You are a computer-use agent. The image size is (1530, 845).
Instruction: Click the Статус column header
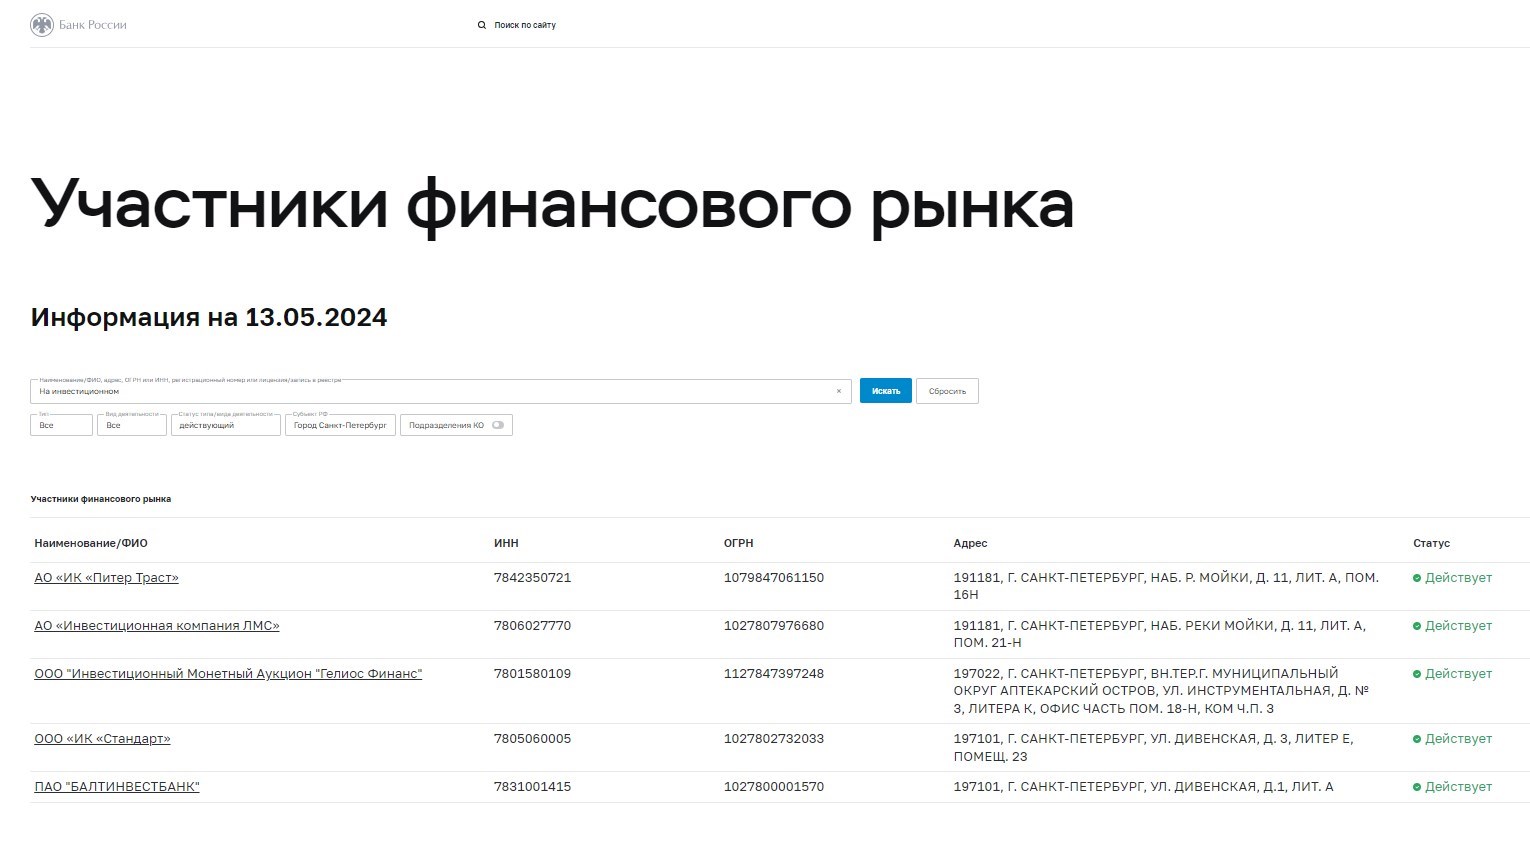click(1431, 543)
